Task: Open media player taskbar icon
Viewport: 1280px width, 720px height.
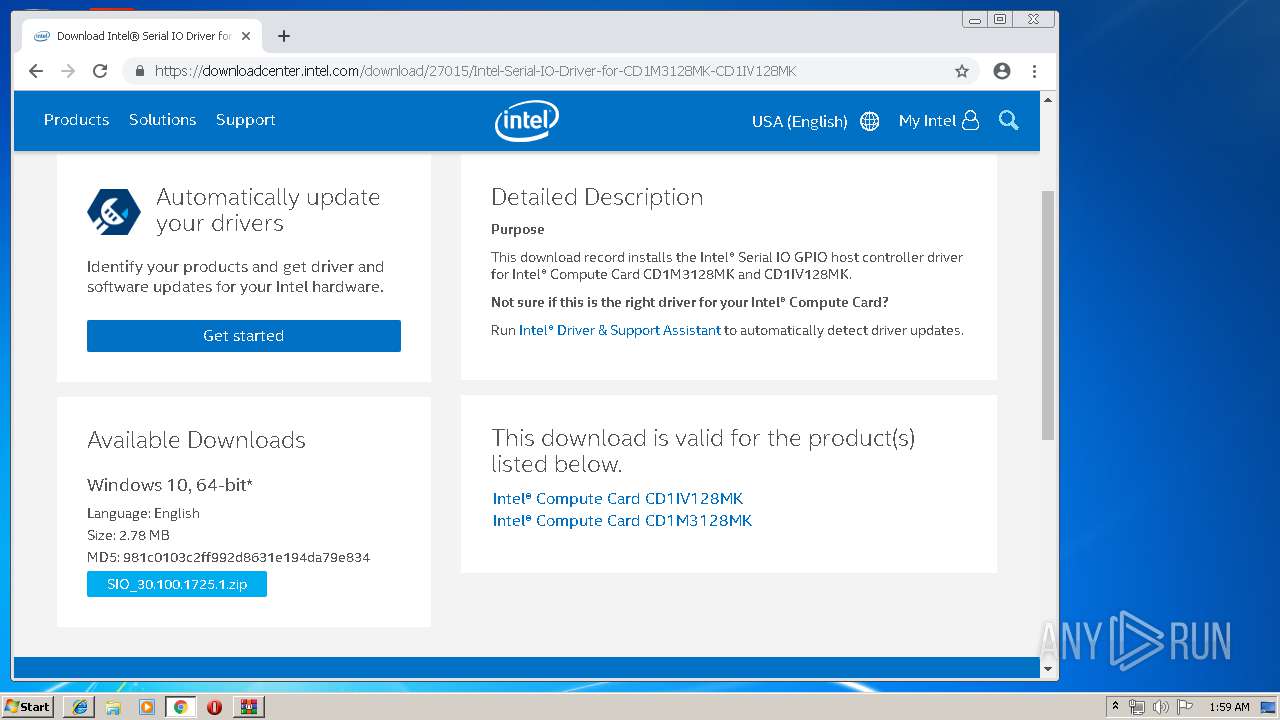Action: pos(147,707)
